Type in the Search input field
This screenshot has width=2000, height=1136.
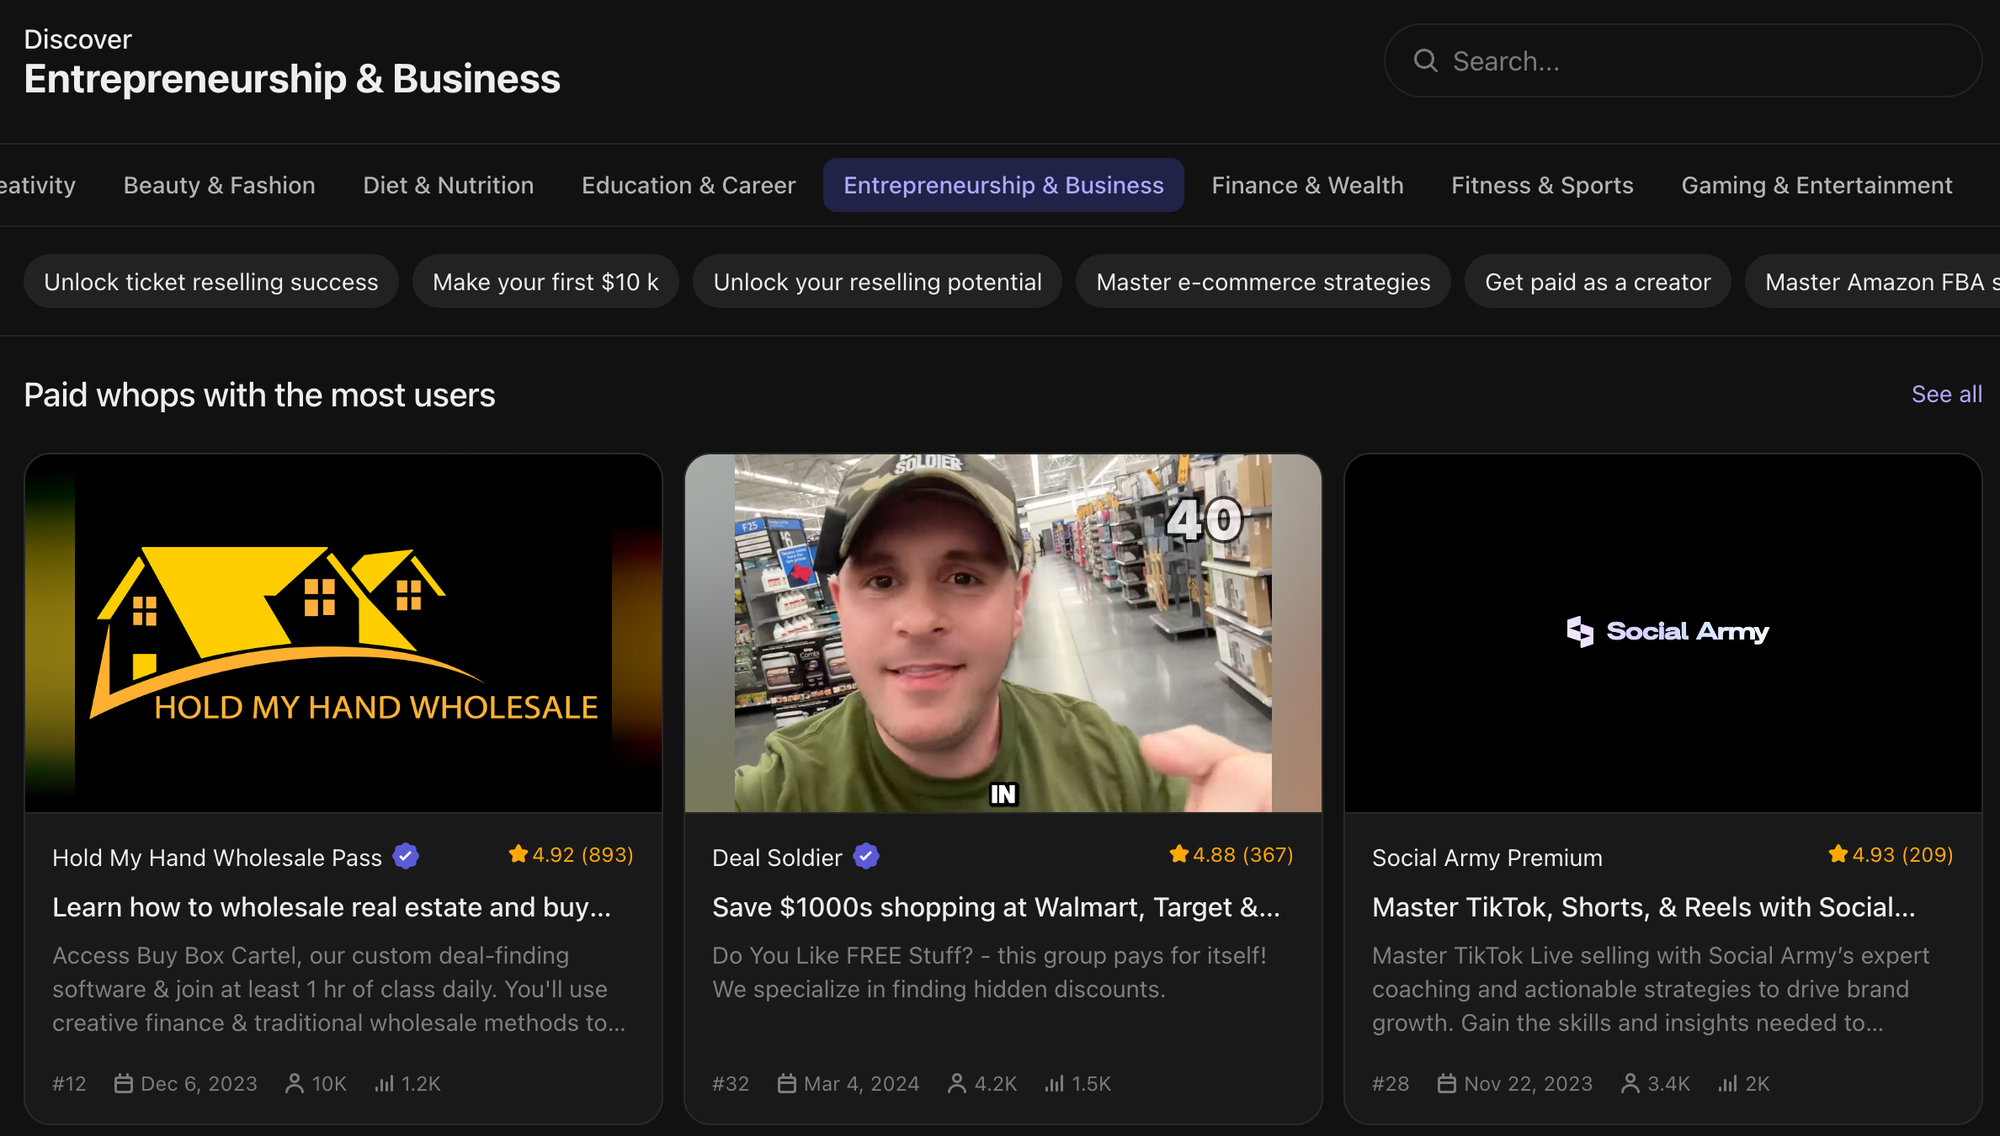(1700, 61)
